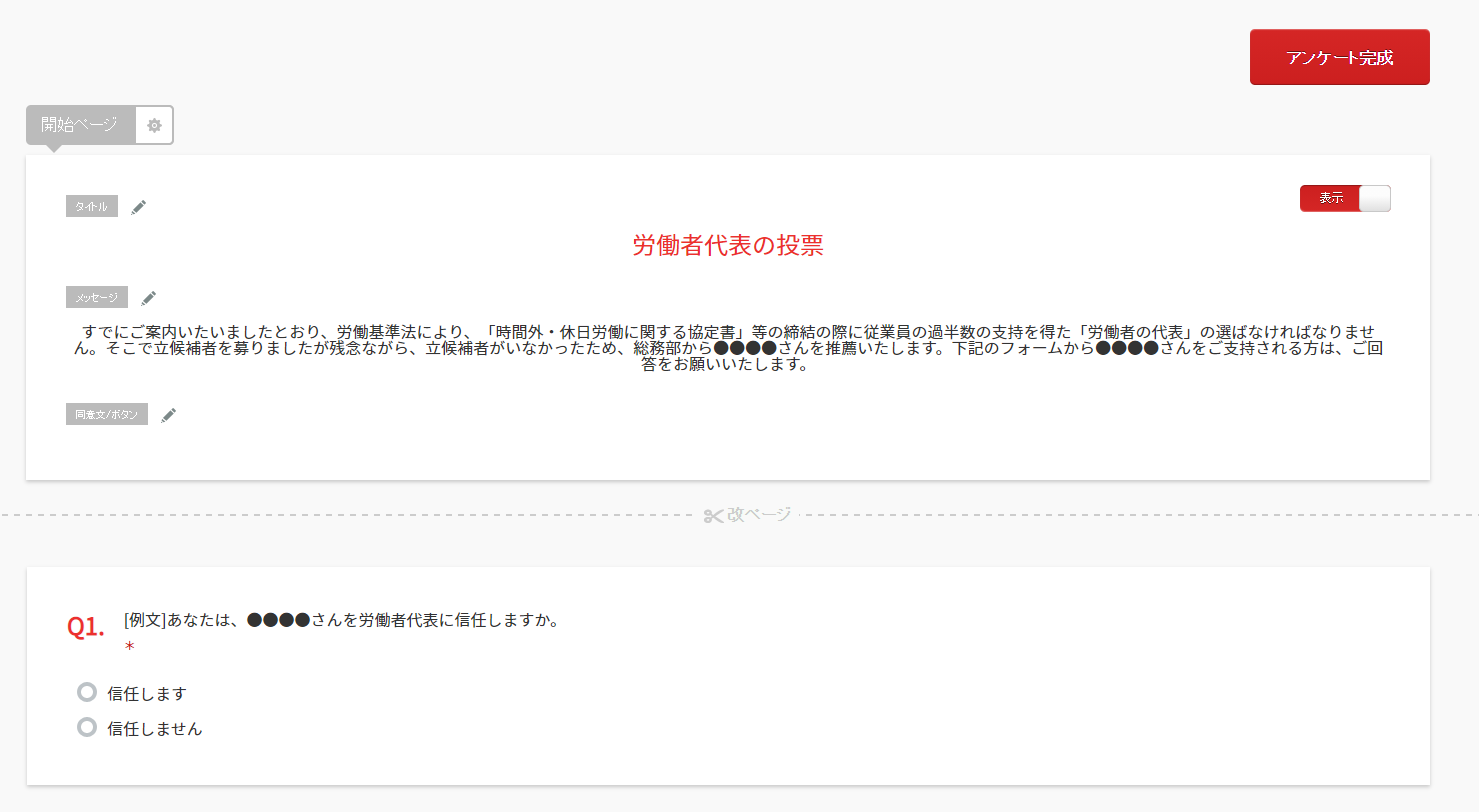Select the 信任します radio option
This screenshot has width=1479, height=812.
pyautogui.click(x=87, y=692)
